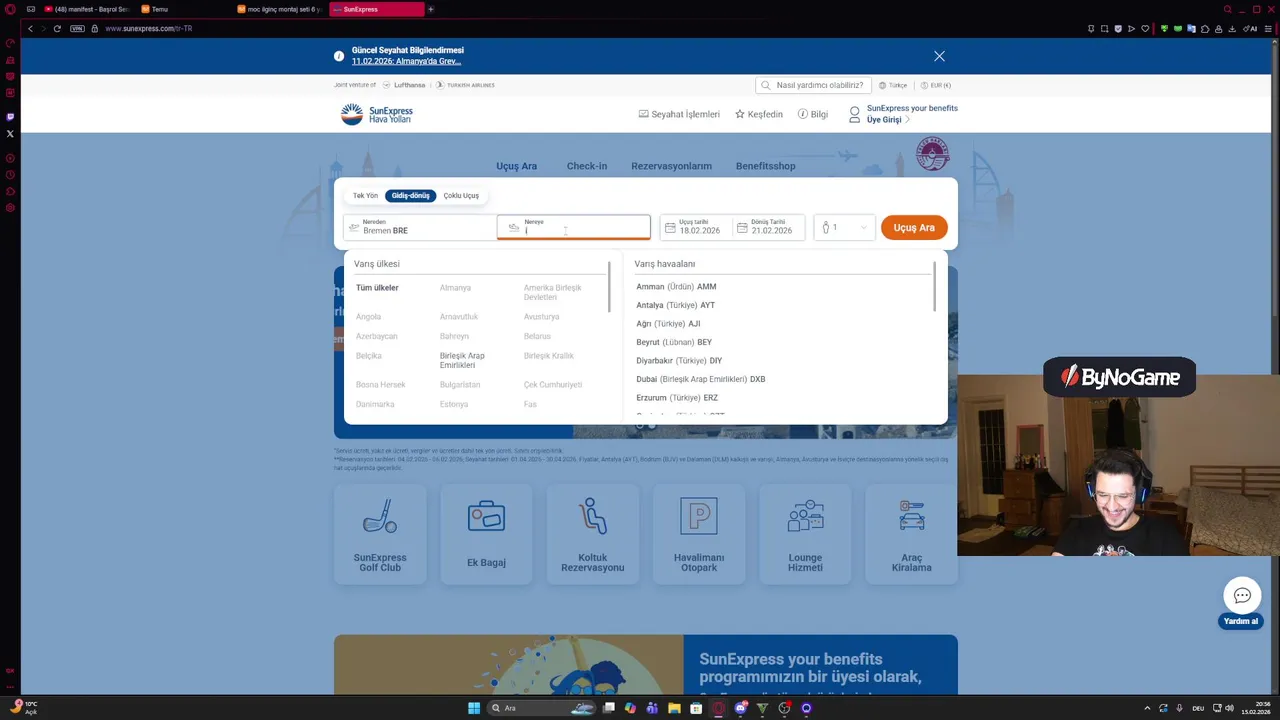Select Birleşik Arap Emirlikleri country

point(462,360)
